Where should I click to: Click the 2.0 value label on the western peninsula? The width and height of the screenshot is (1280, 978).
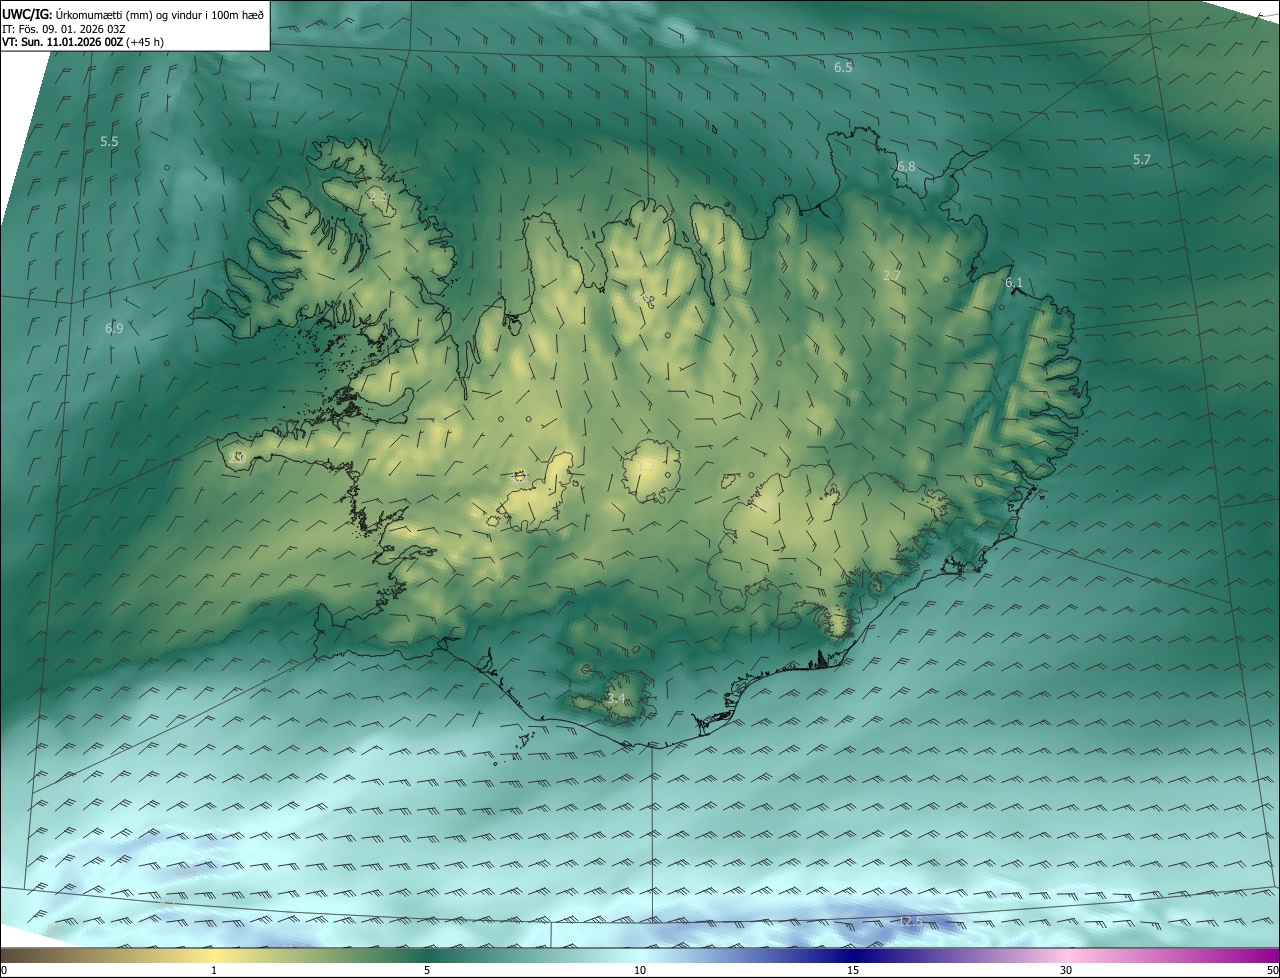[238, 457]
